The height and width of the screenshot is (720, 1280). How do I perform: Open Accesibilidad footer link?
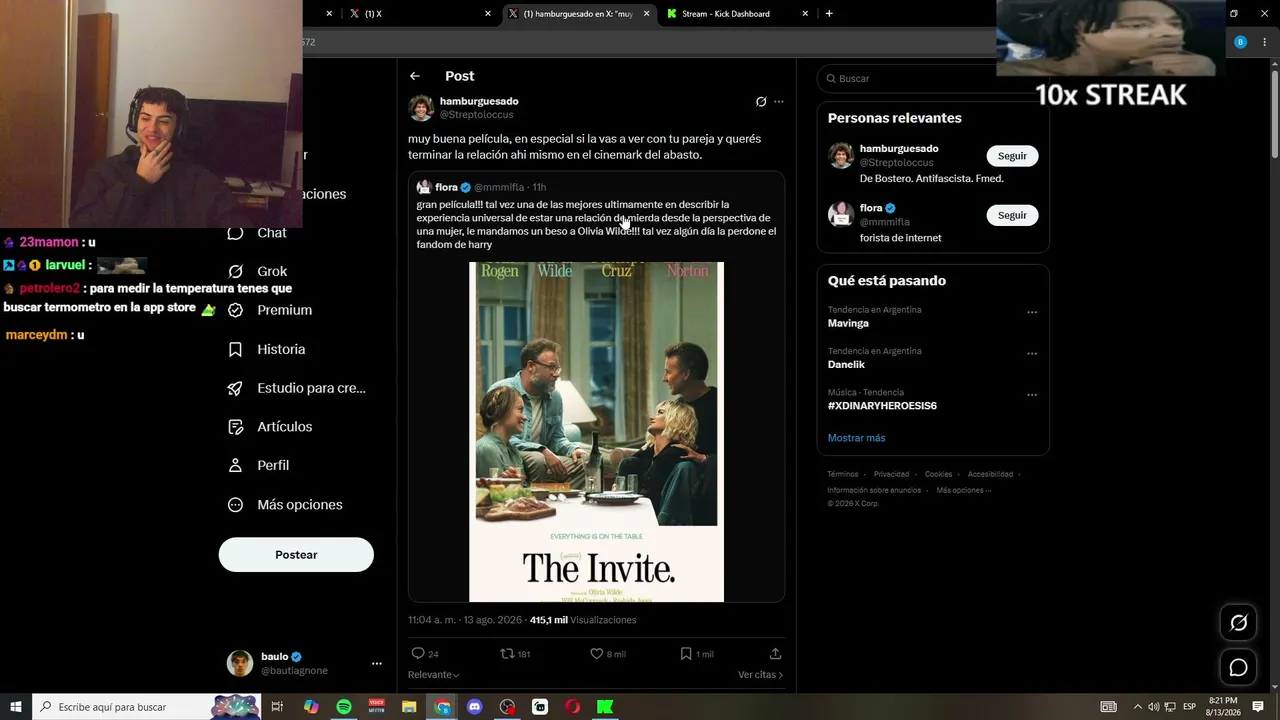pos(990,474)
